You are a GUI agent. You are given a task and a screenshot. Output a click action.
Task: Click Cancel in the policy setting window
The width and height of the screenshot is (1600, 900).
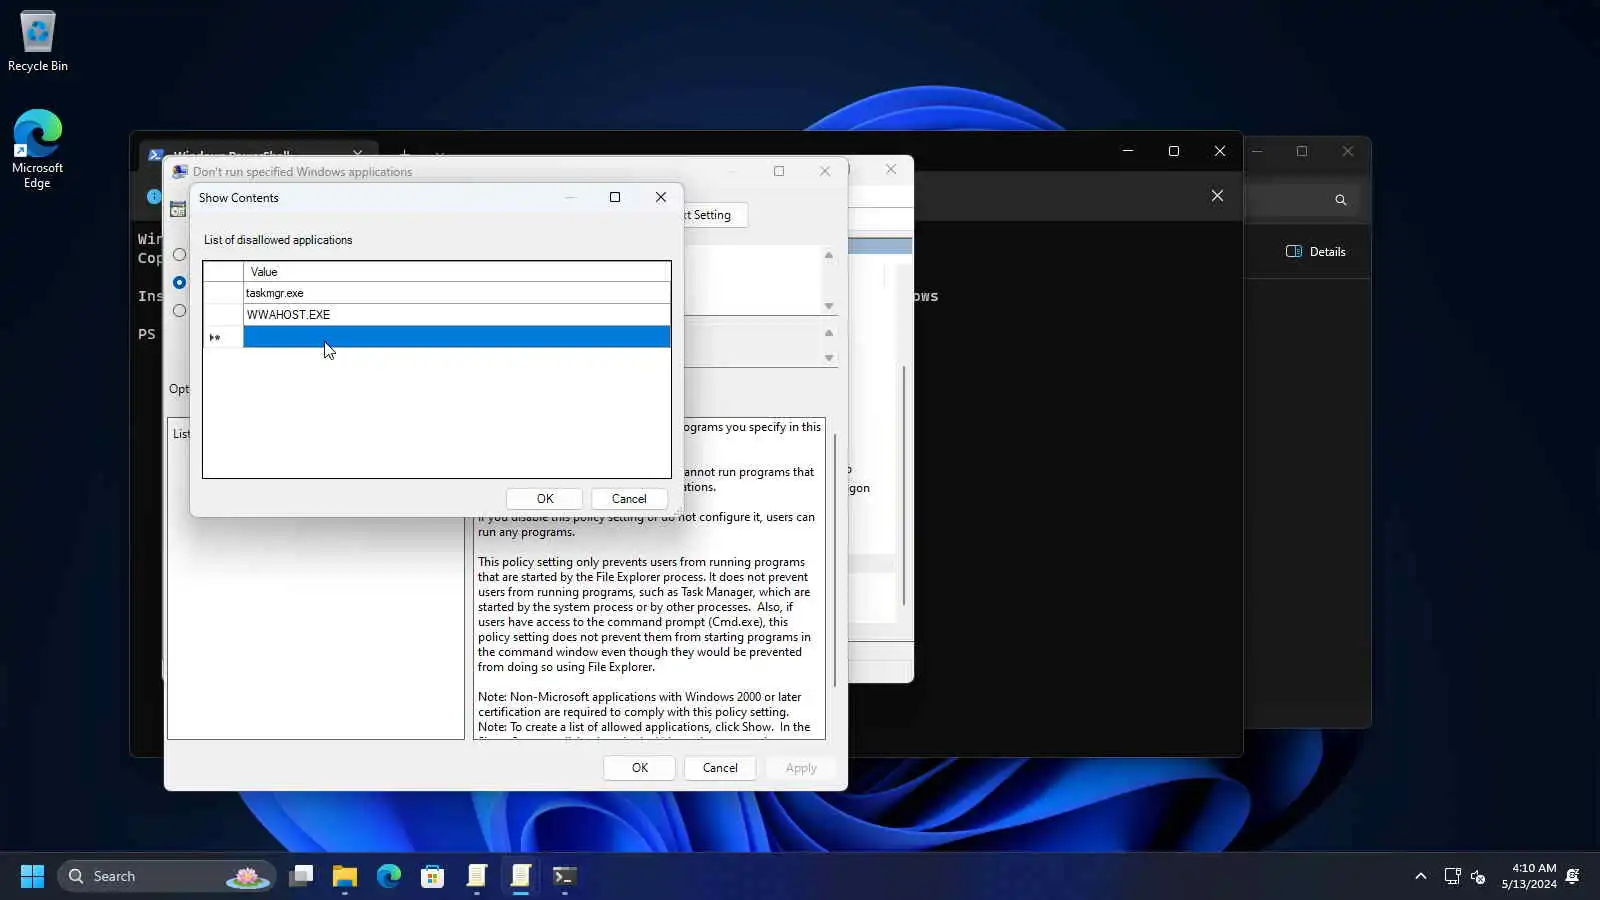[720, 768]
